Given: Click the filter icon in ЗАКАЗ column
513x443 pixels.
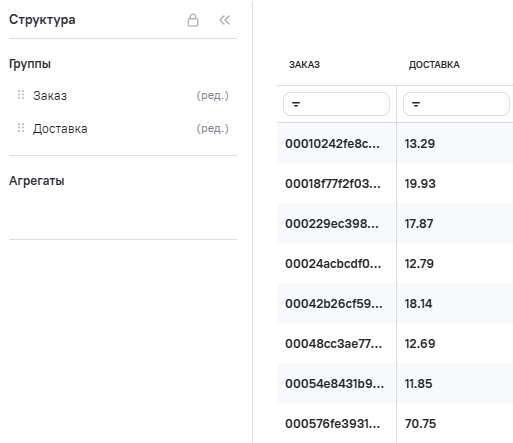Looking at the screenshot, I should click(x=296, y=104).
